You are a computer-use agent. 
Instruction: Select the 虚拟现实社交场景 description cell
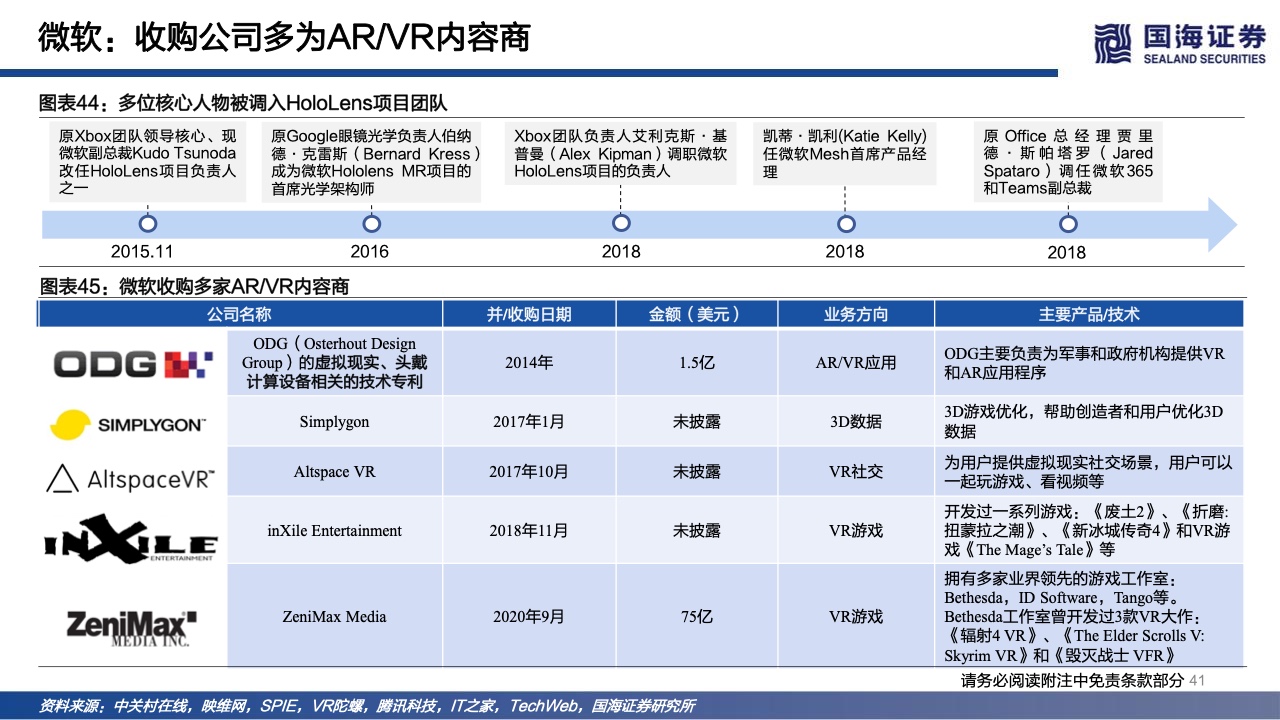click(1089, 472)
